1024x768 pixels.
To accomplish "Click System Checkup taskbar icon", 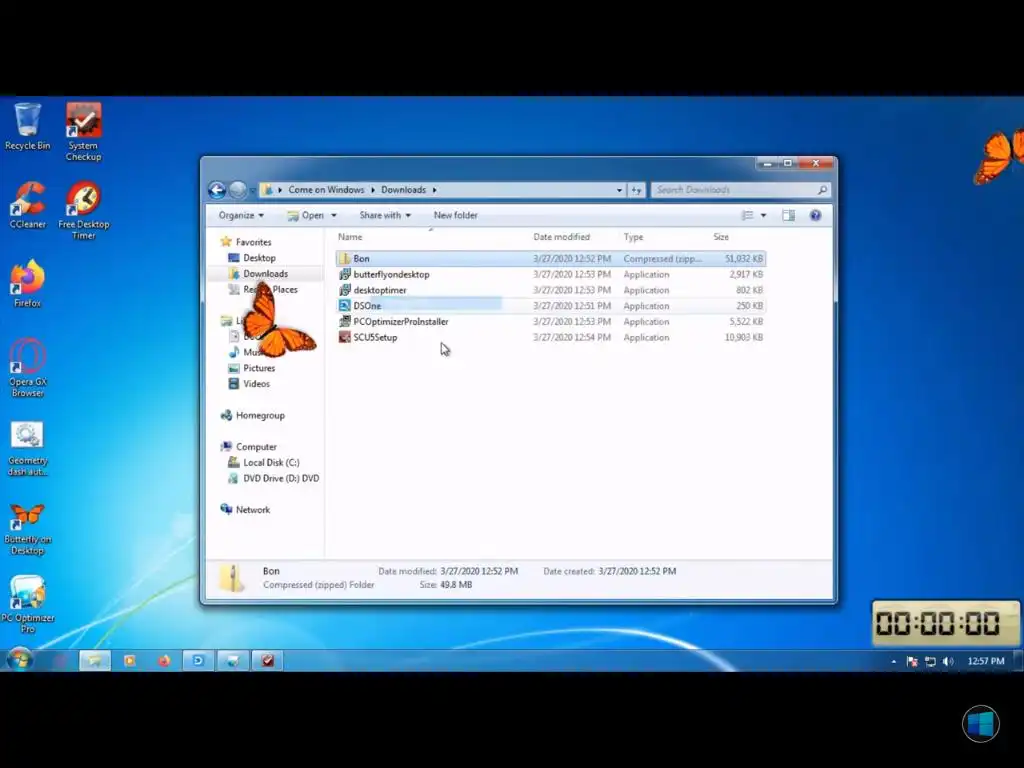I will click(268, 661).
